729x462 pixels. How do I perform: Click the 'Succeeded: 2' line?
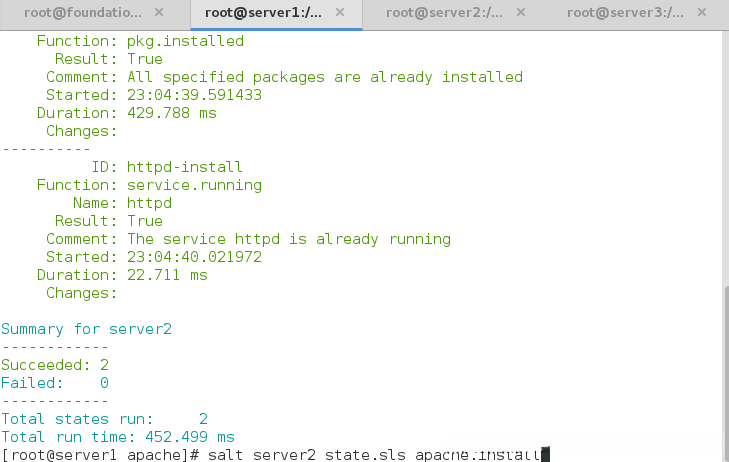55,365
